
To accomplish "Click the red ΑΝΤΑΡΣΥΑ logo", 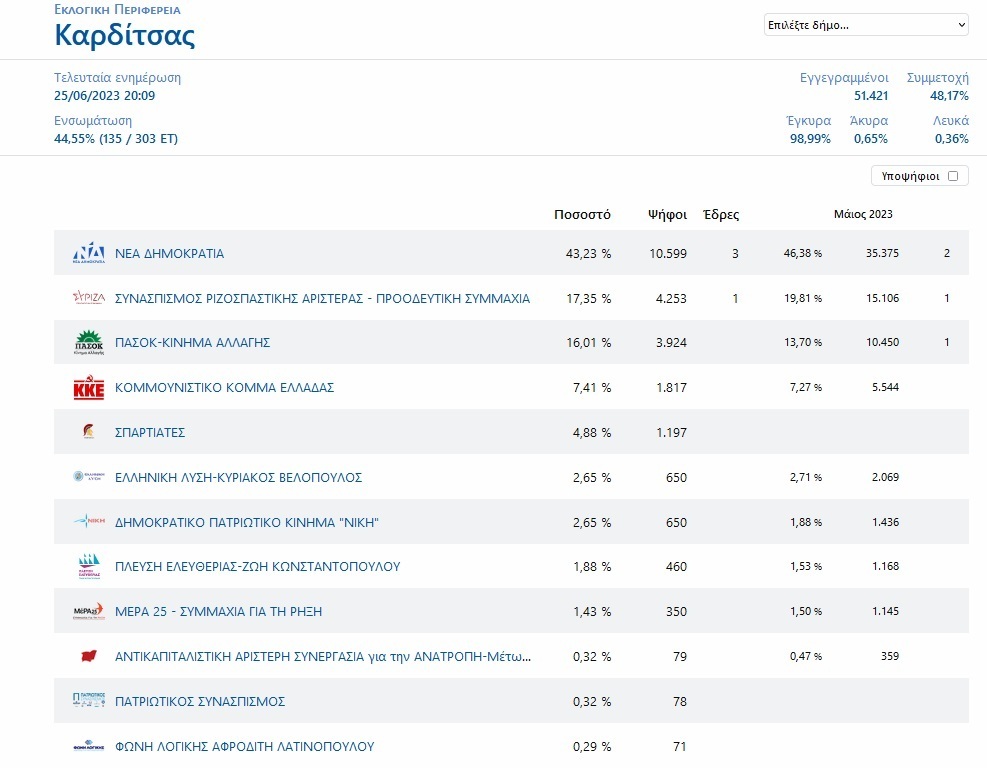I will [89, 656].
